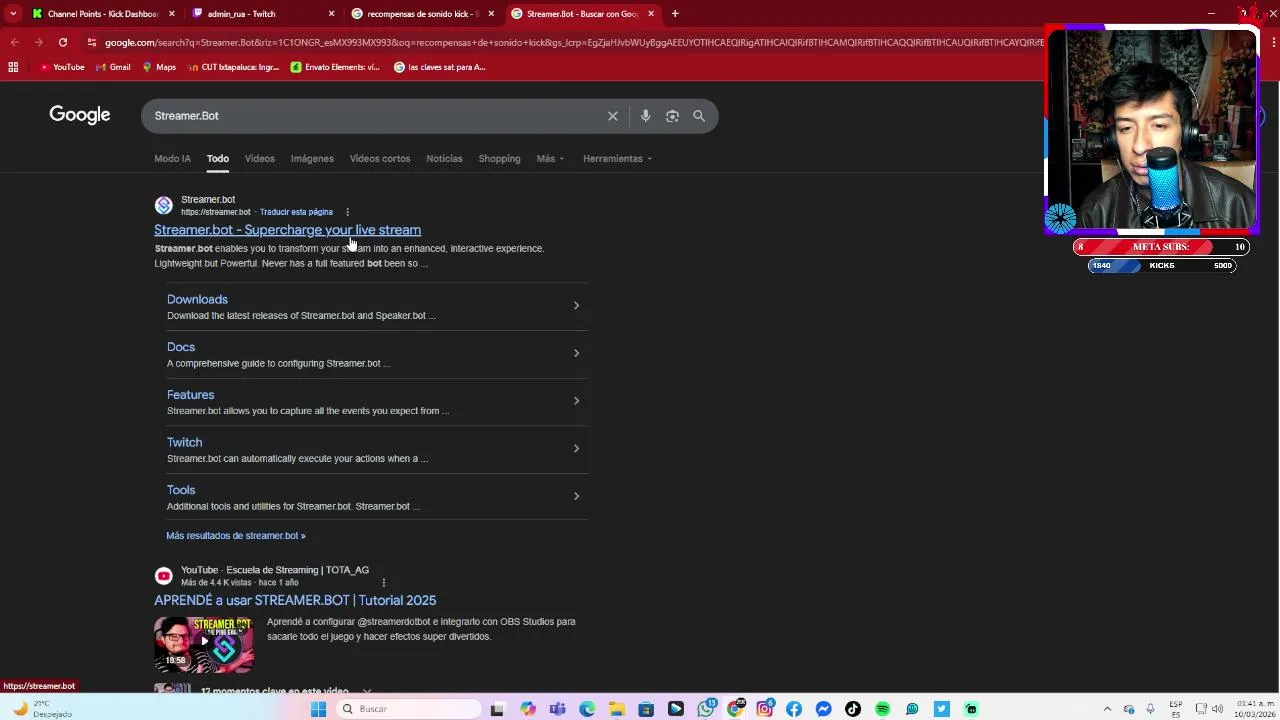Open the Windows Start menu

[x=318, y=709]
